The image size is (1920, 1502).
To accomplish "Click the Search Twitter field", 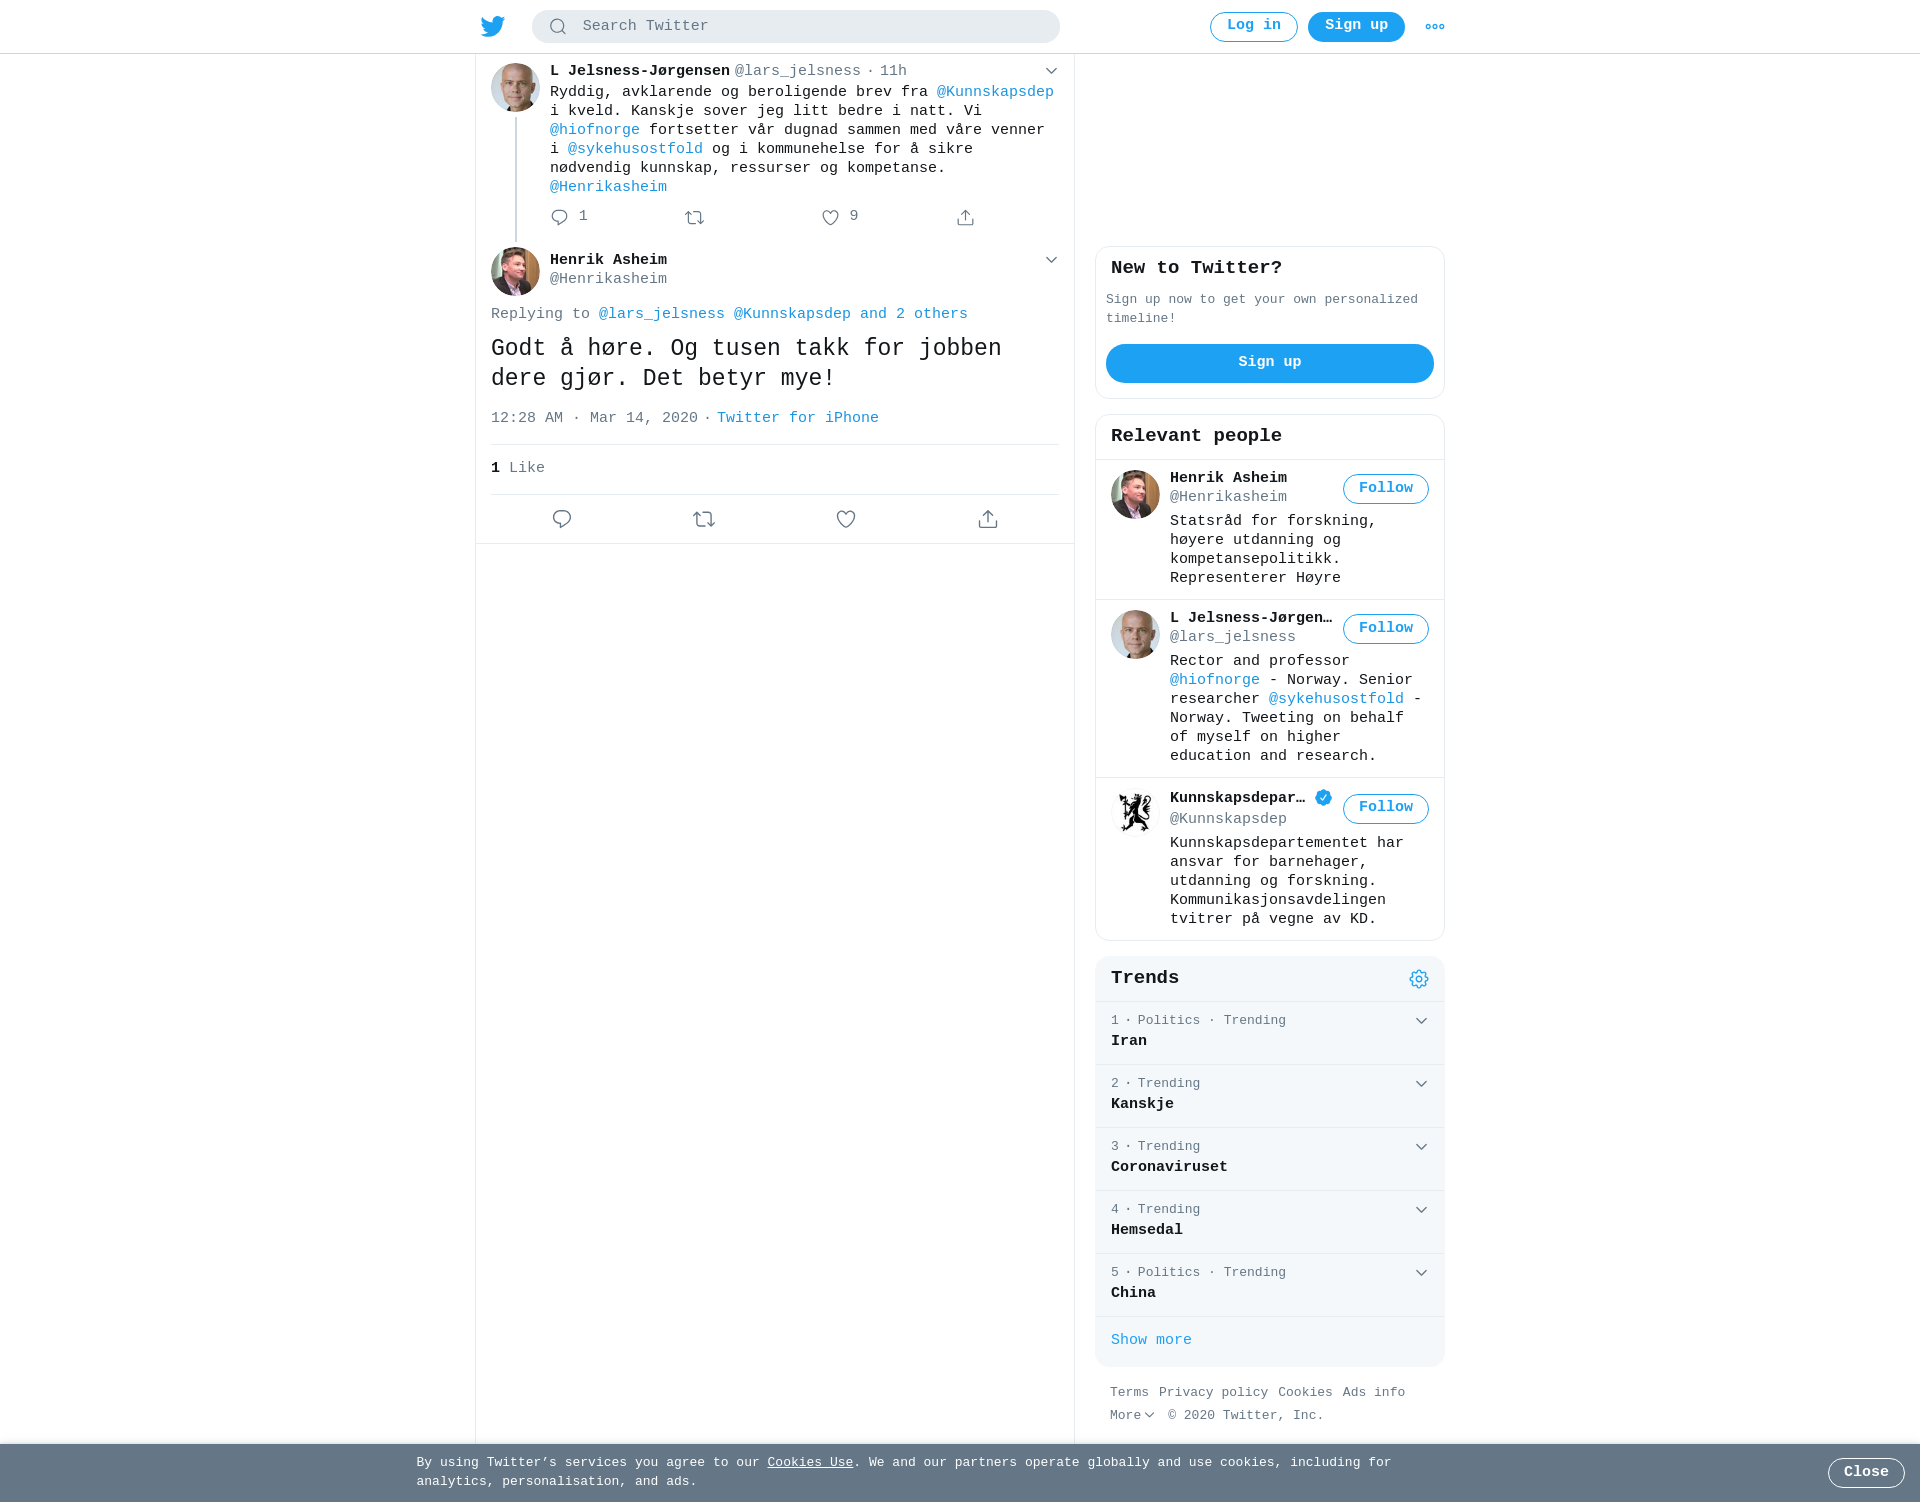I will [796, 27].
